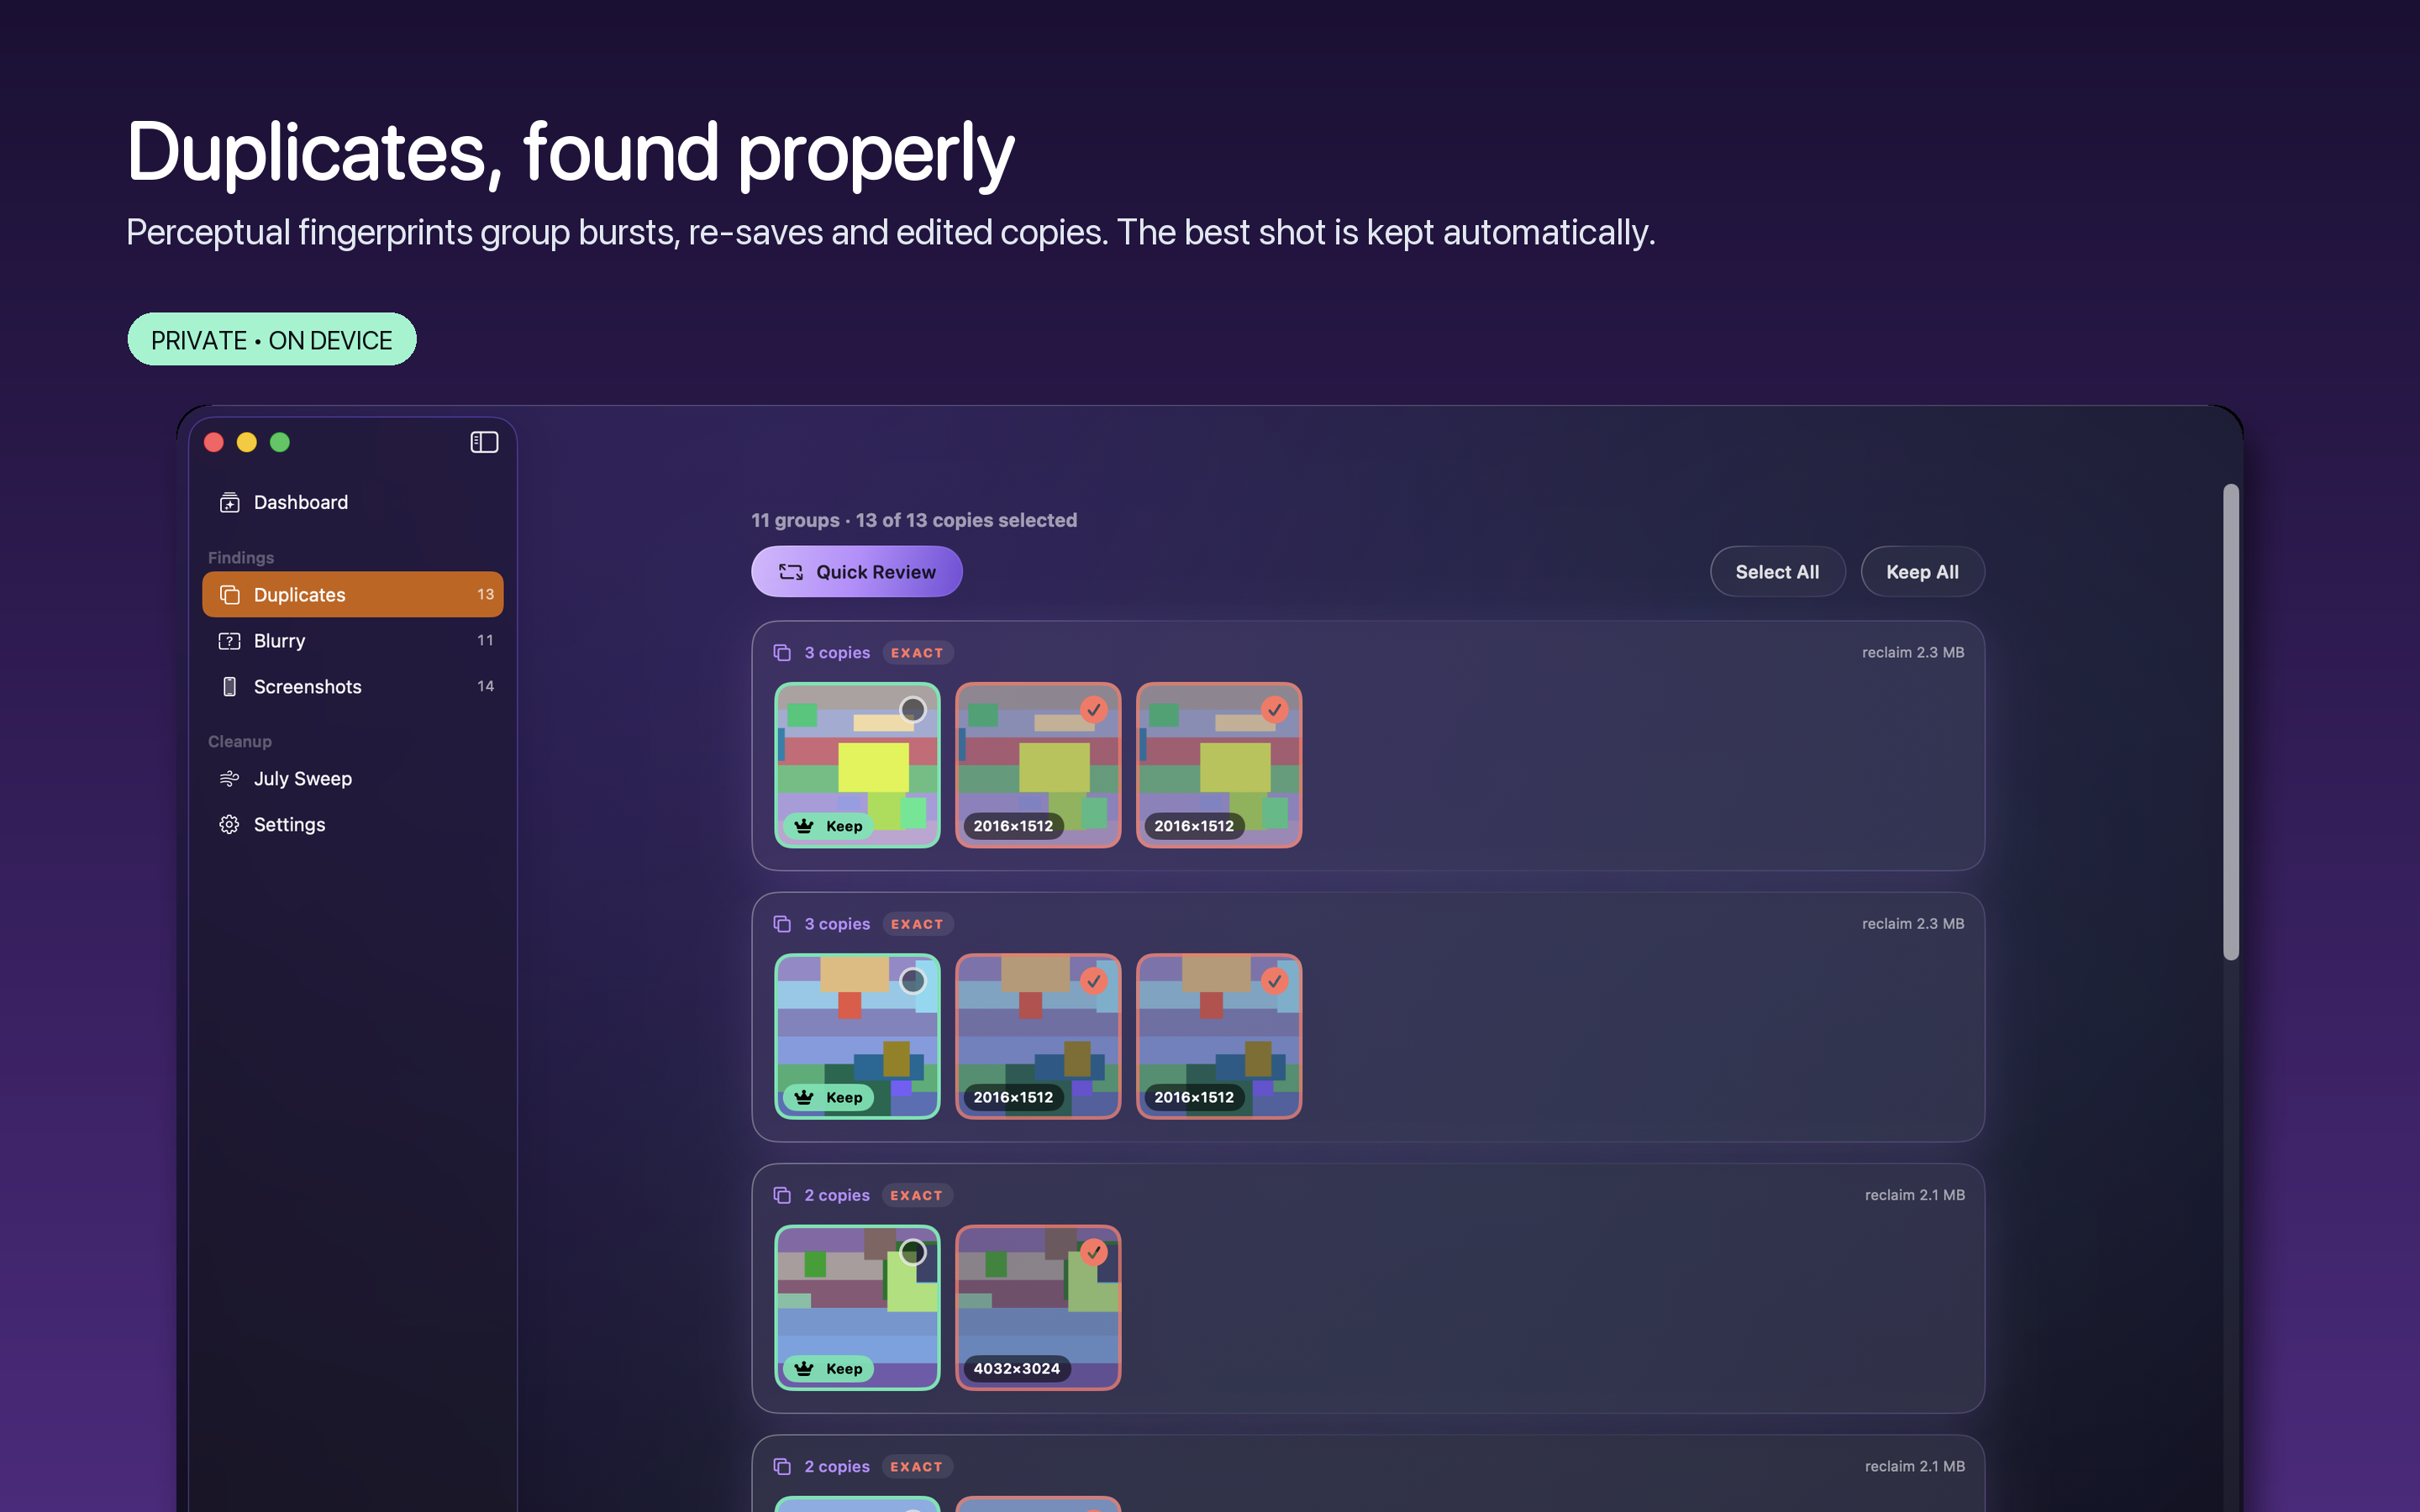The width and height of the screenshot is (2420, 1512).
Task: Open Screenshots findings list
Action: (352, 686)
